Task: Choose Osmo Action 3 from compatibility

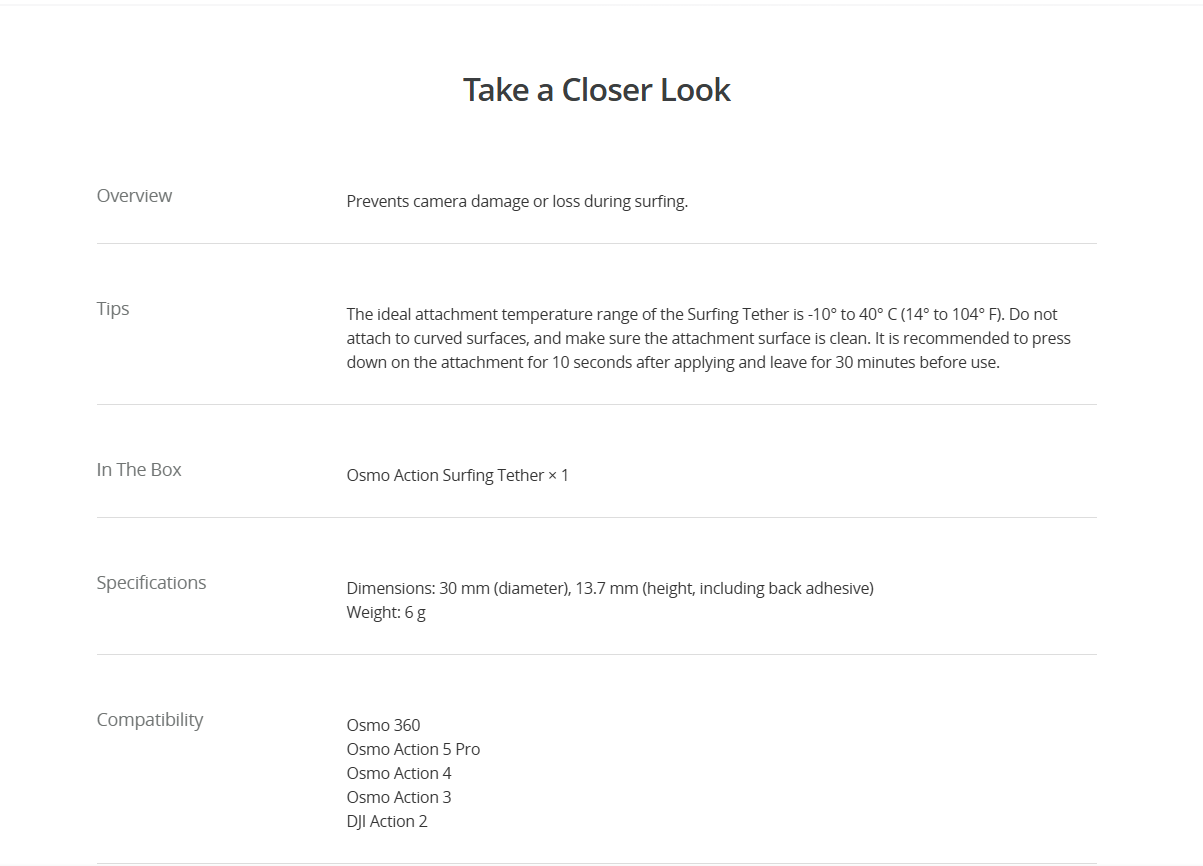Action: pos(399,797)
